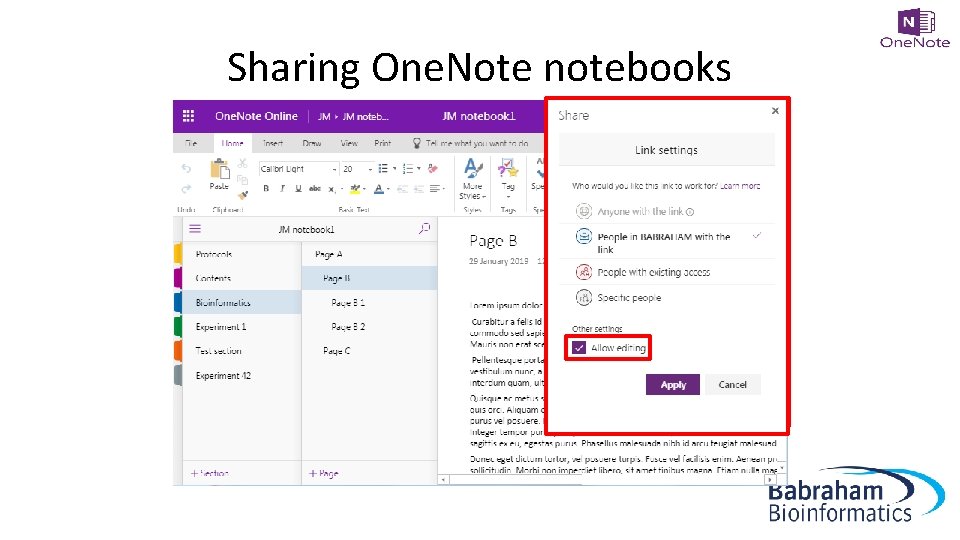Screen dimensions: 960x540
Task: Apply yellow text highlight color
Action: pos(354,189)
